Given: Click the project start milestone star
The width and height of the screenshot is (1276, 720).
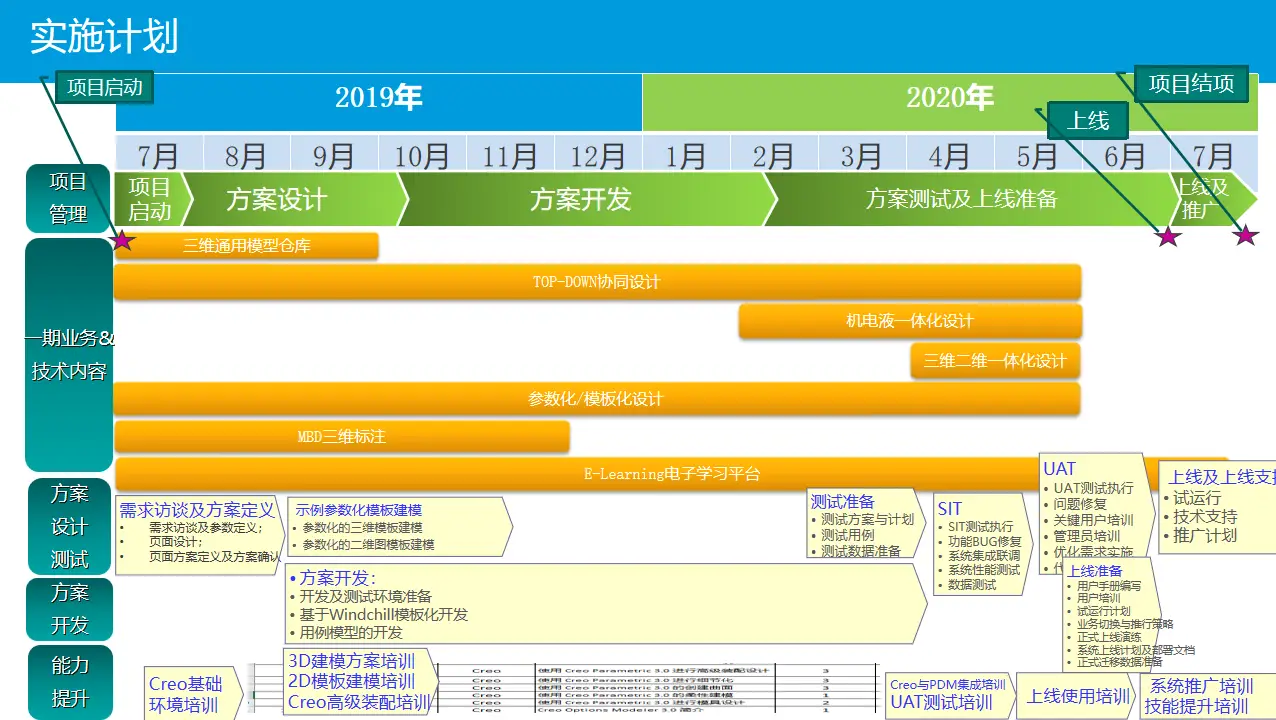Looking at the screenshot, I should 123,240.
